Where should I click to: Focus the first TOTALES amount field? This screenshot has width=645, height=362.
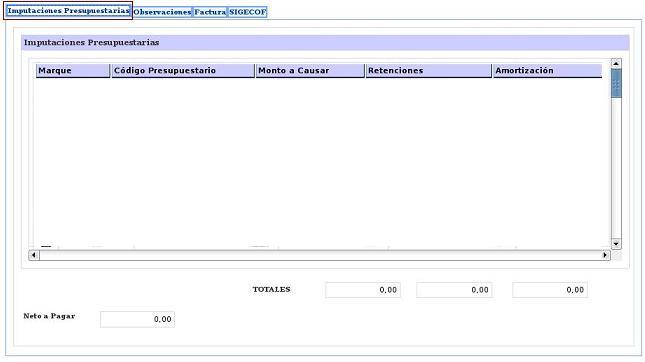tap(363, 290)
